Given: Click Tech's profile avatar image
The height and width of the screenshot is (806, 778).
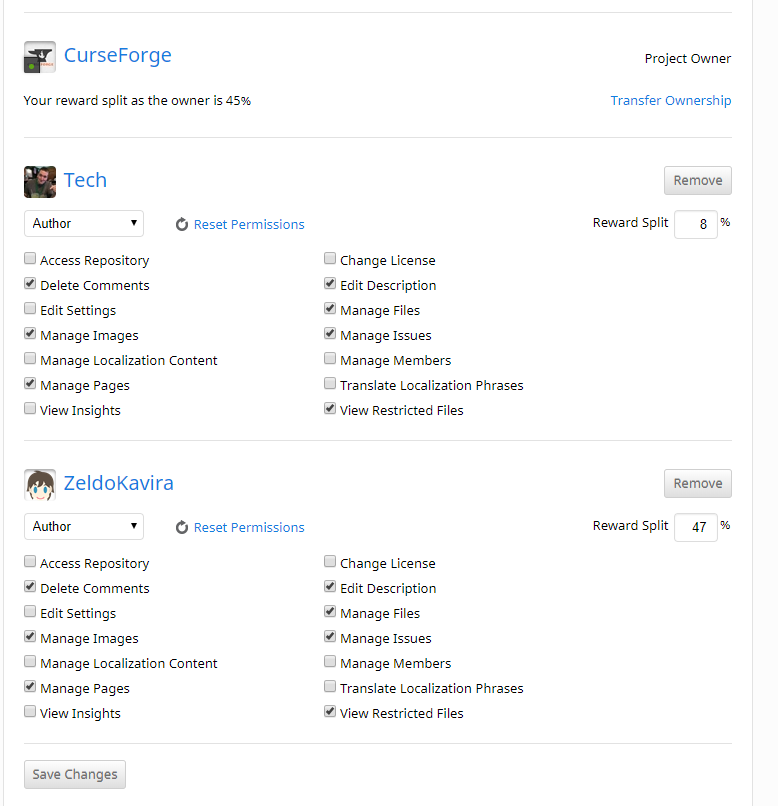Looking at the screenshot, I should coord(40,182).
